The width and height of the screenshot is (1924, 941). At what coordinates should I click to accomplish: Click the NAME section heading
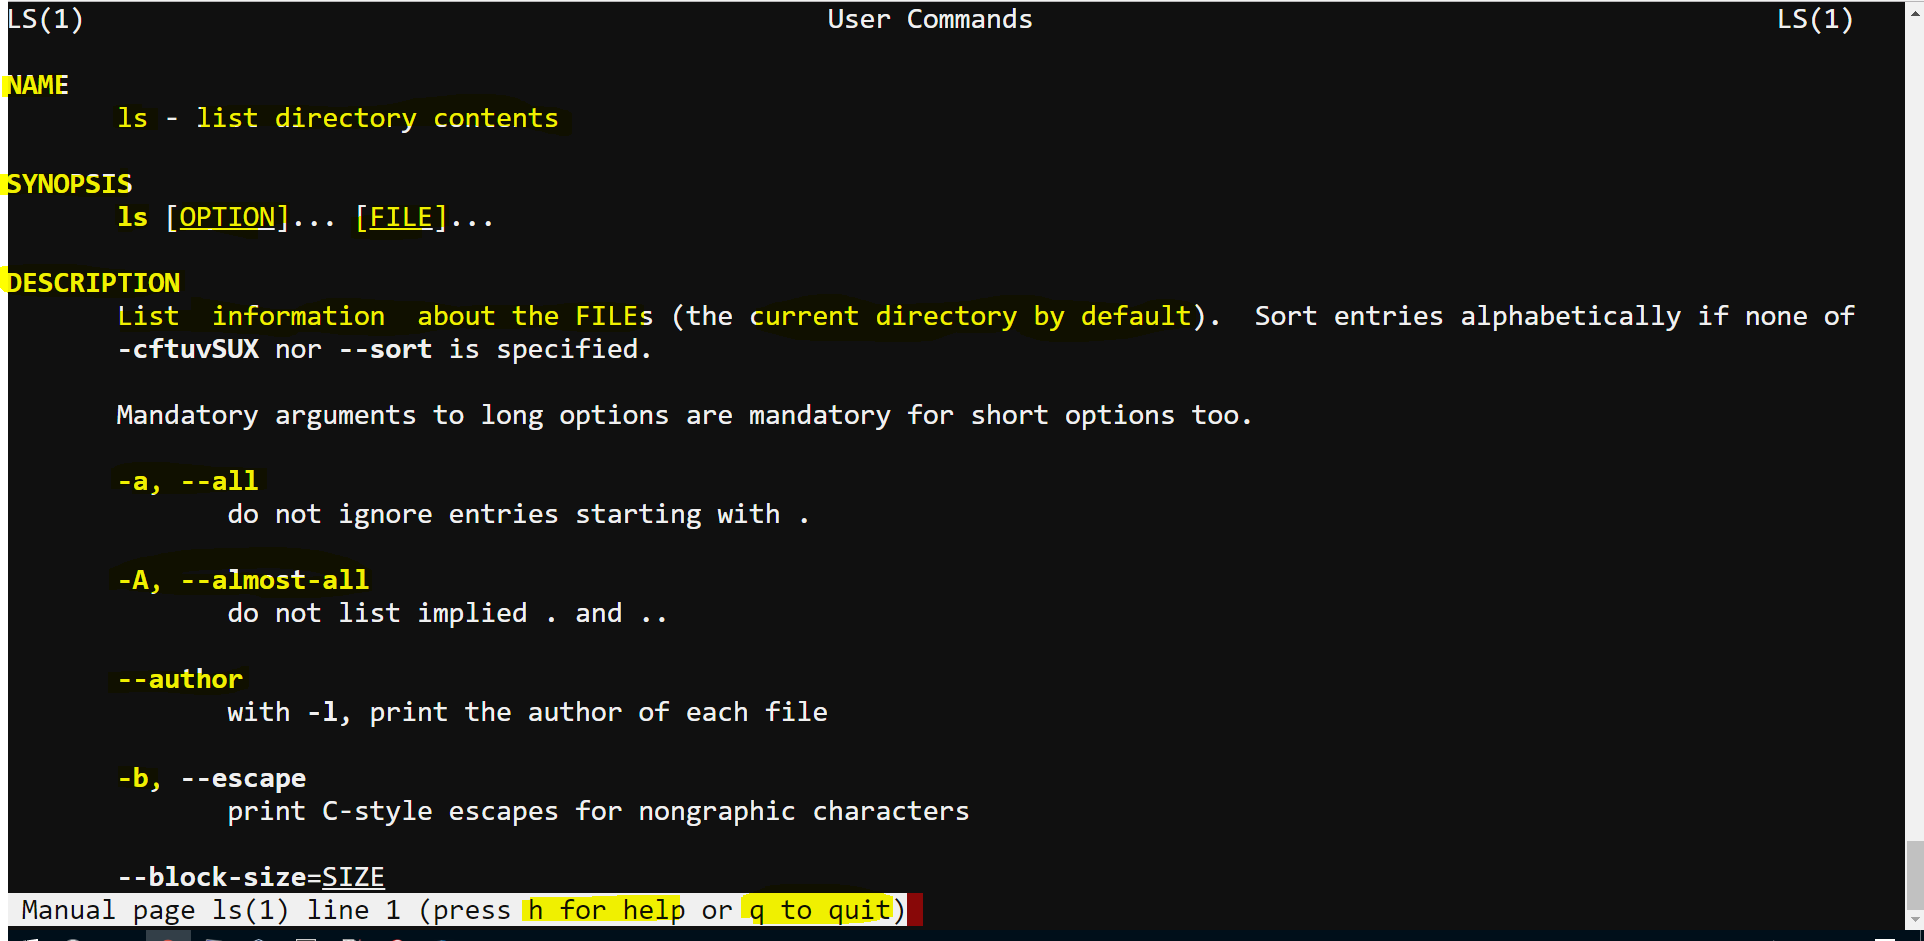tap(38, 85)
